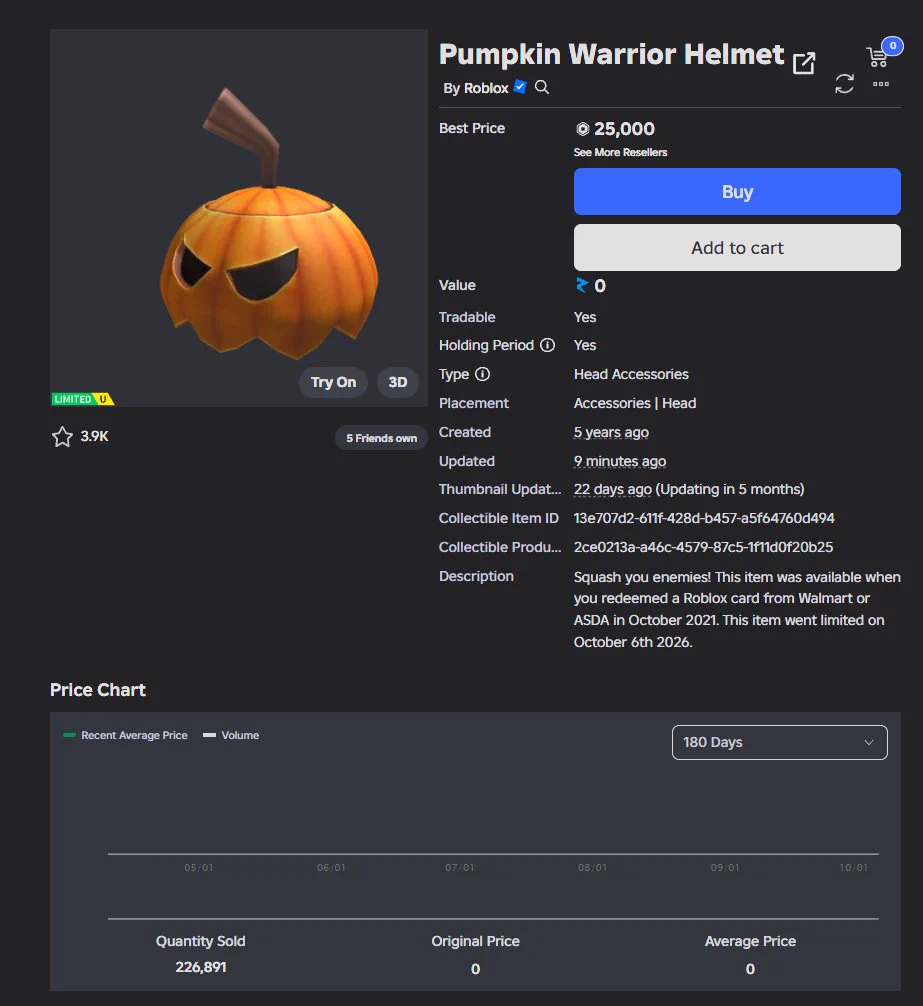Open item in new tab via external-link icon
This screenshot has height=1006, width=923.
(x=804, y=64)
